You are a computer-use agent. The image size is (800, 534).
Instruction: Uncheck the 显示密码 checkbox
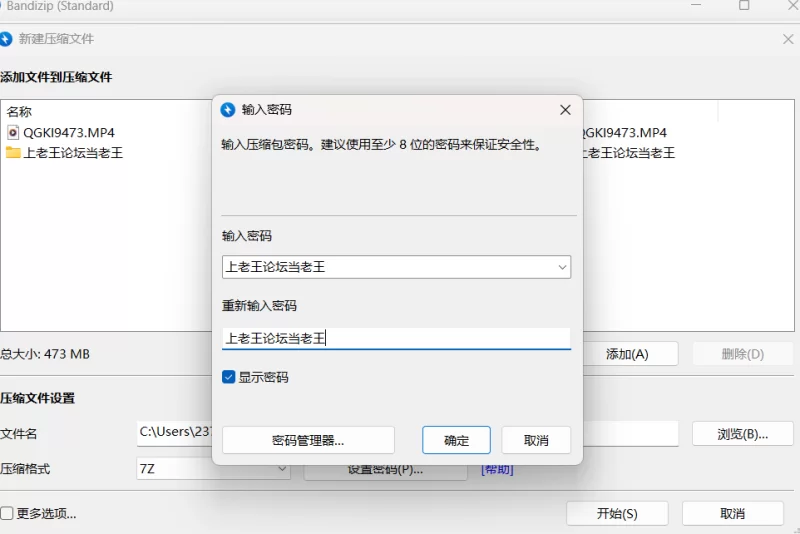[x=229, y=378]
